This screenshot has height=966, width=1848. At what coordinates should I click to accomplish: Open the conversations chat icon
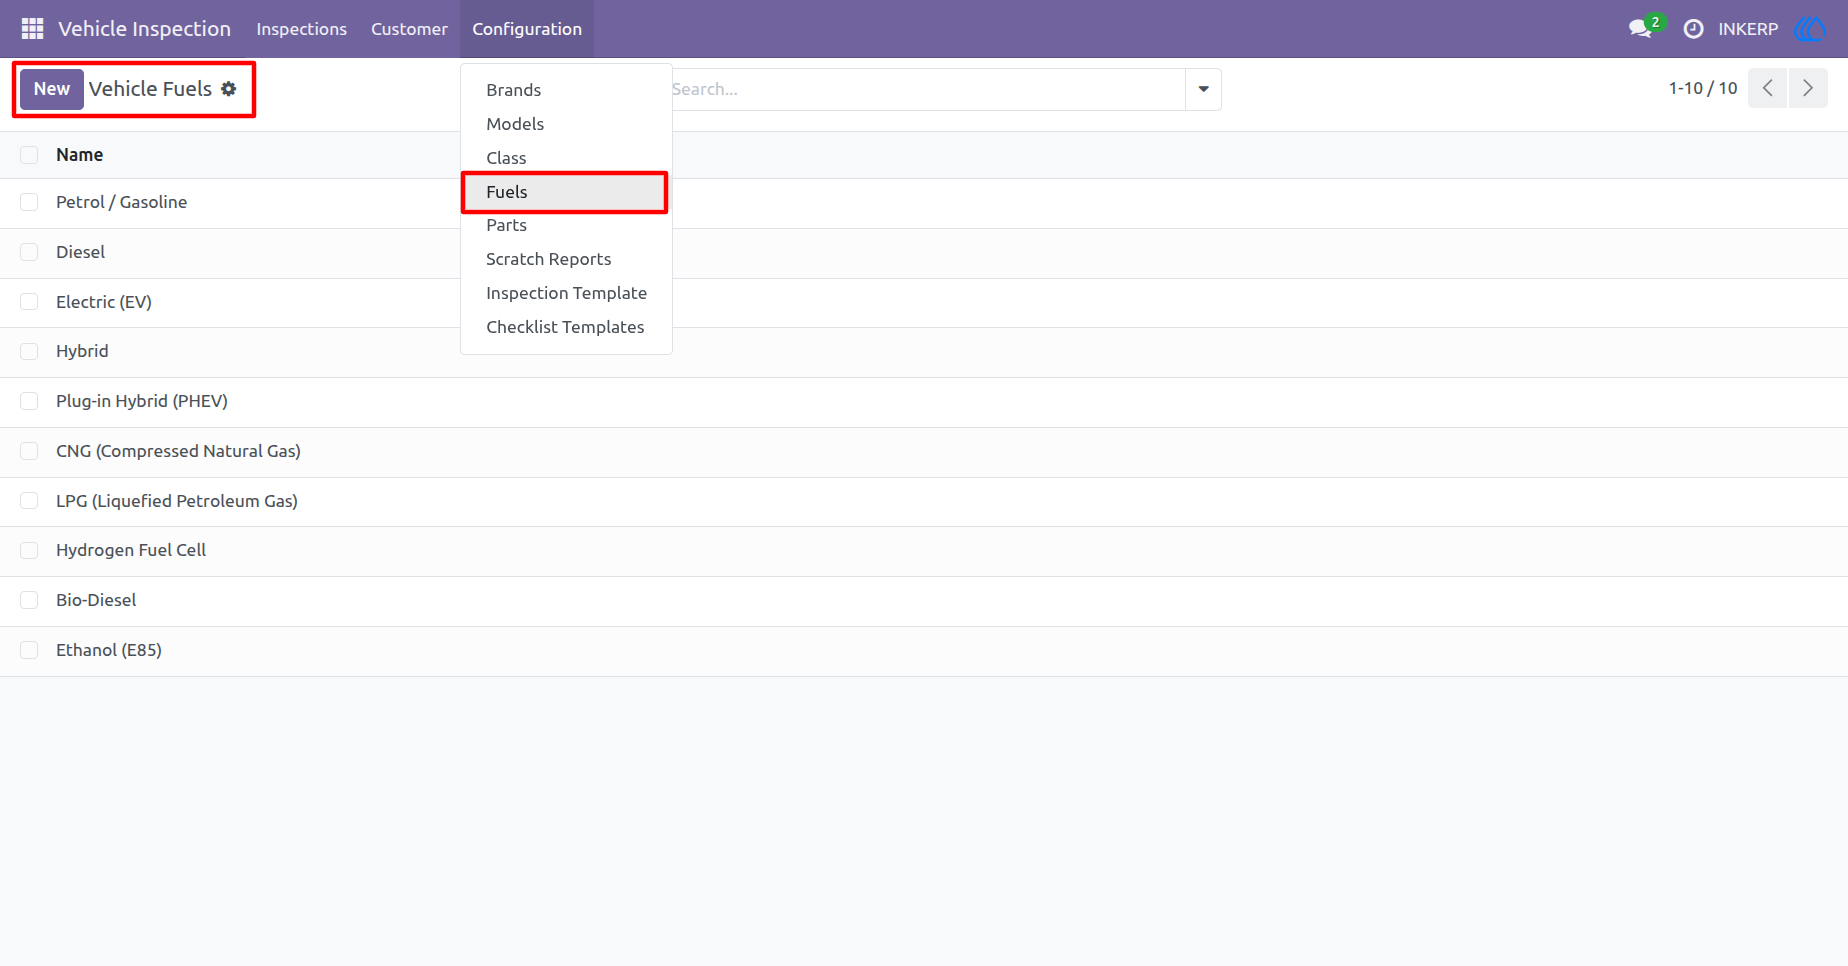(x=1640, y=29)
